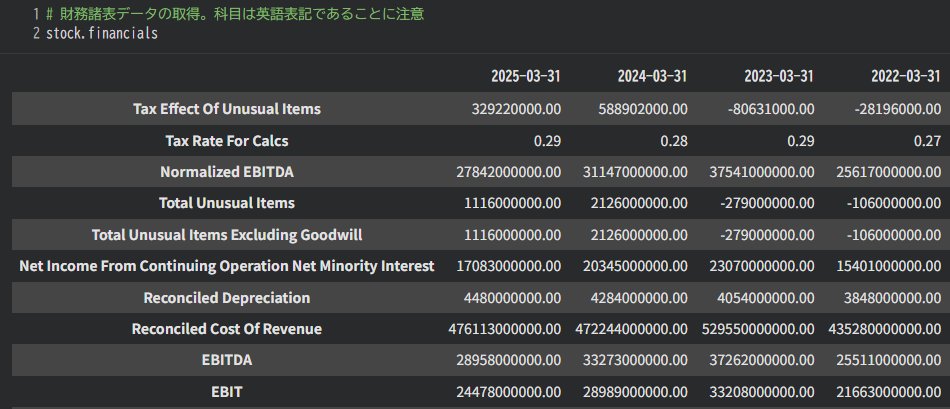The image size is (950, 409).
Task: Click EBIT value 33208000000.00
Action: [x=762, y=392]
